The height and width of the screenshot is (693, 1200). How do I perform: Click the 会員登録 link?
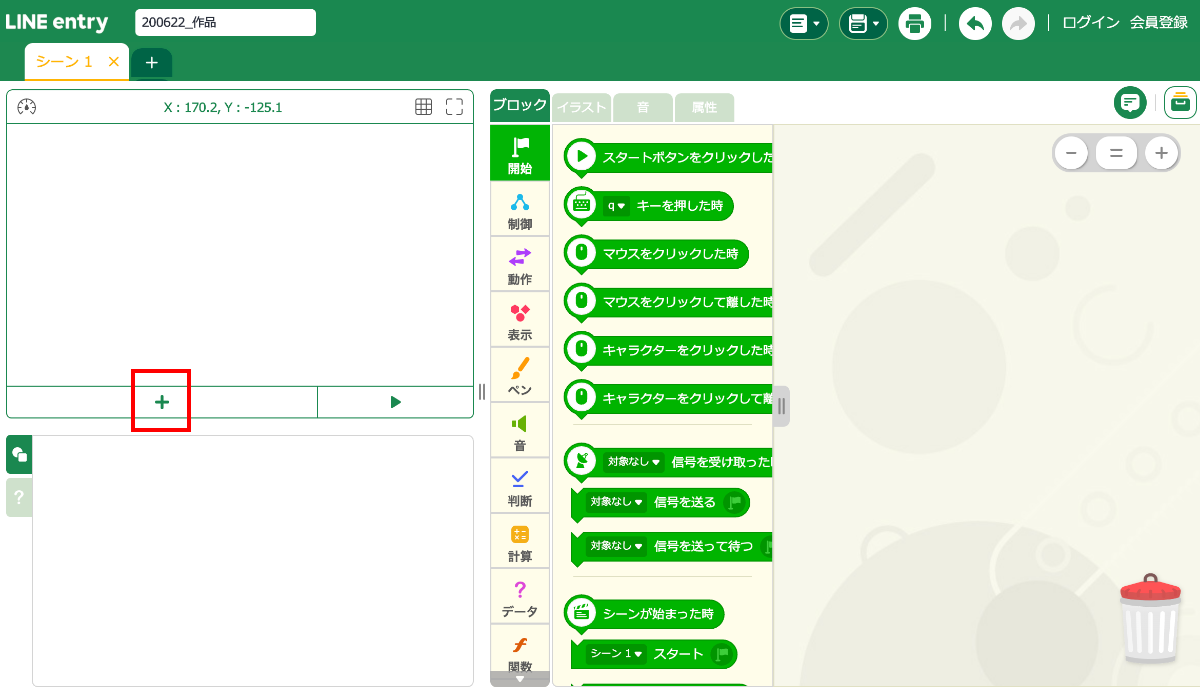[1159, 23]
